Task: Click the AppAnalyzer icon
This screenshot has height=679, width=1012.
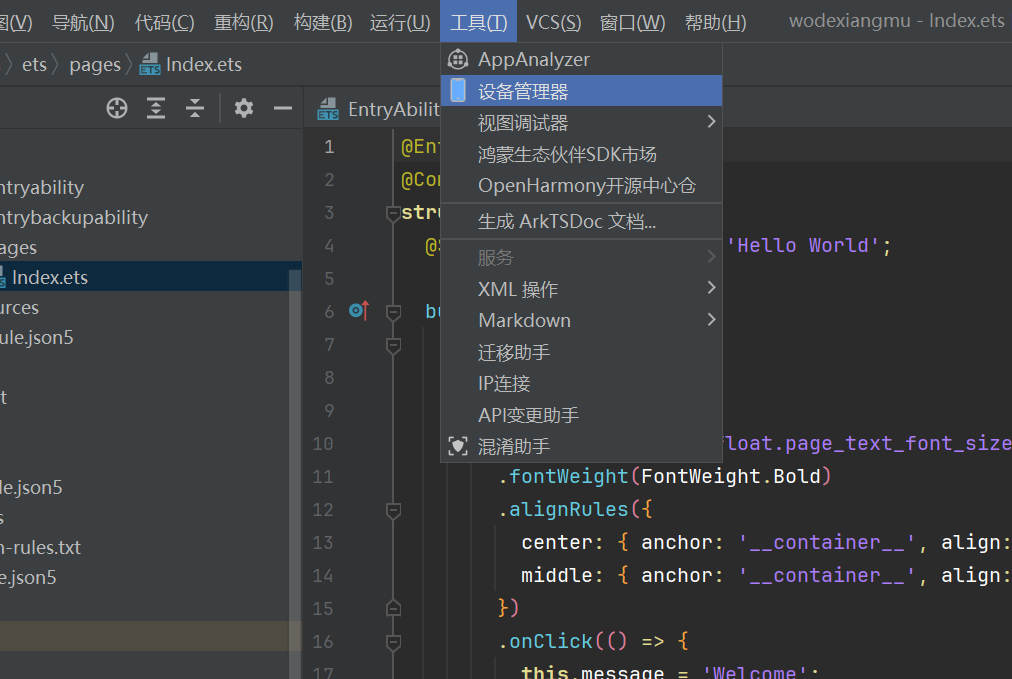Action: tap(458, 59)
